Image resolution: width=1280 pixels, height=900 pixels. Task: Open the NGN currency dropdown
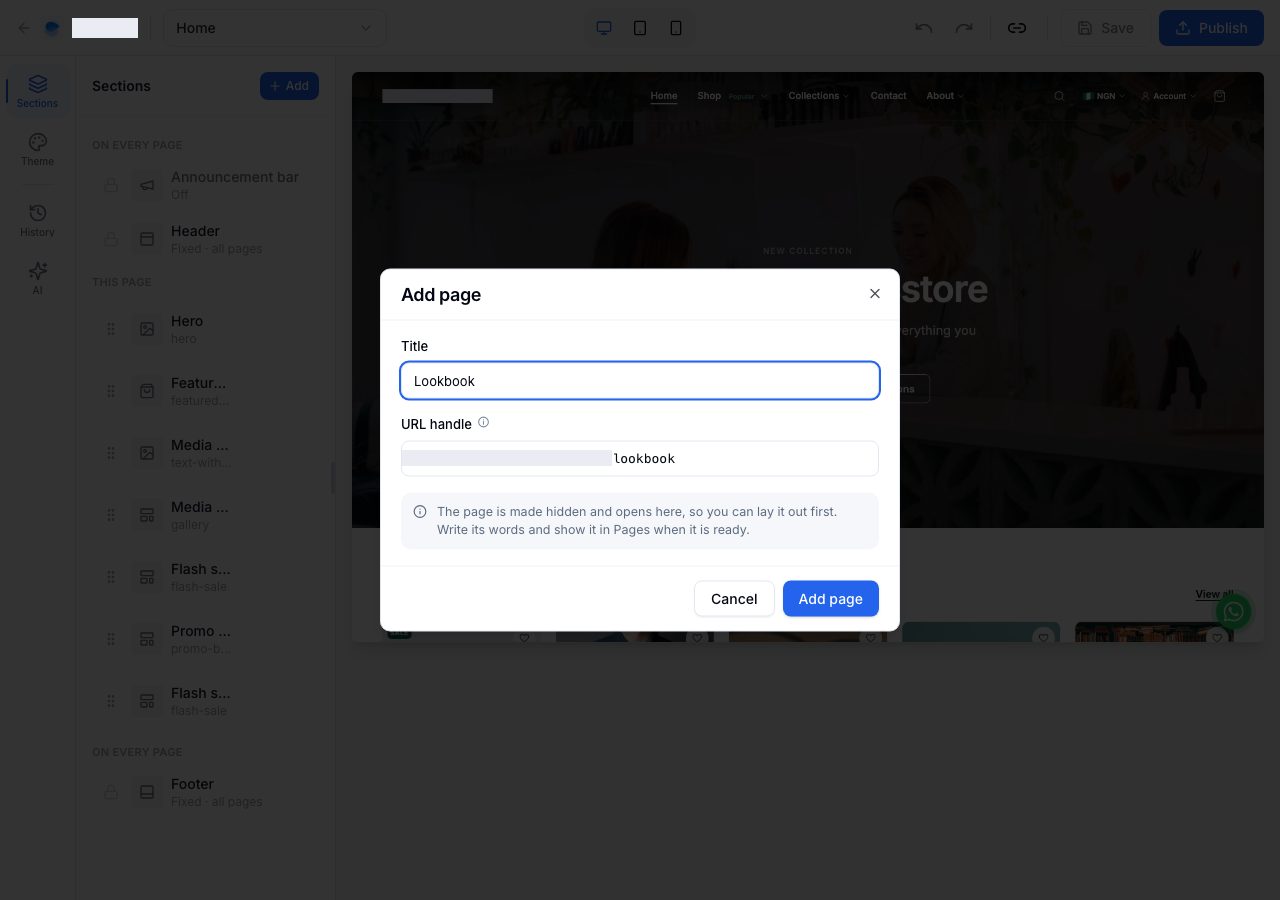pos(1104,96)
